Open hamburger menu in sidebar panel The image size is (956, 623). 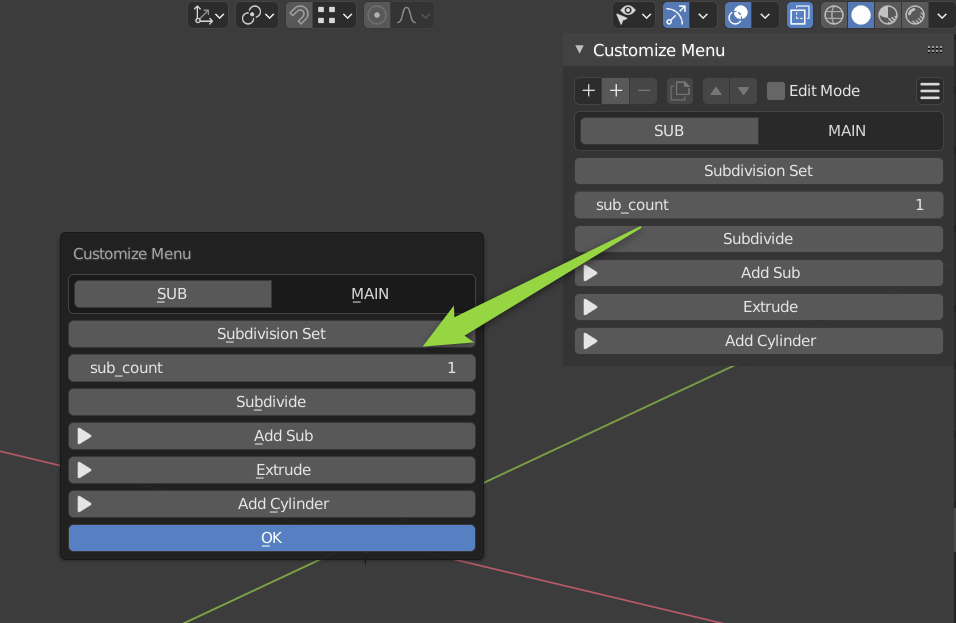click(930, 91)
